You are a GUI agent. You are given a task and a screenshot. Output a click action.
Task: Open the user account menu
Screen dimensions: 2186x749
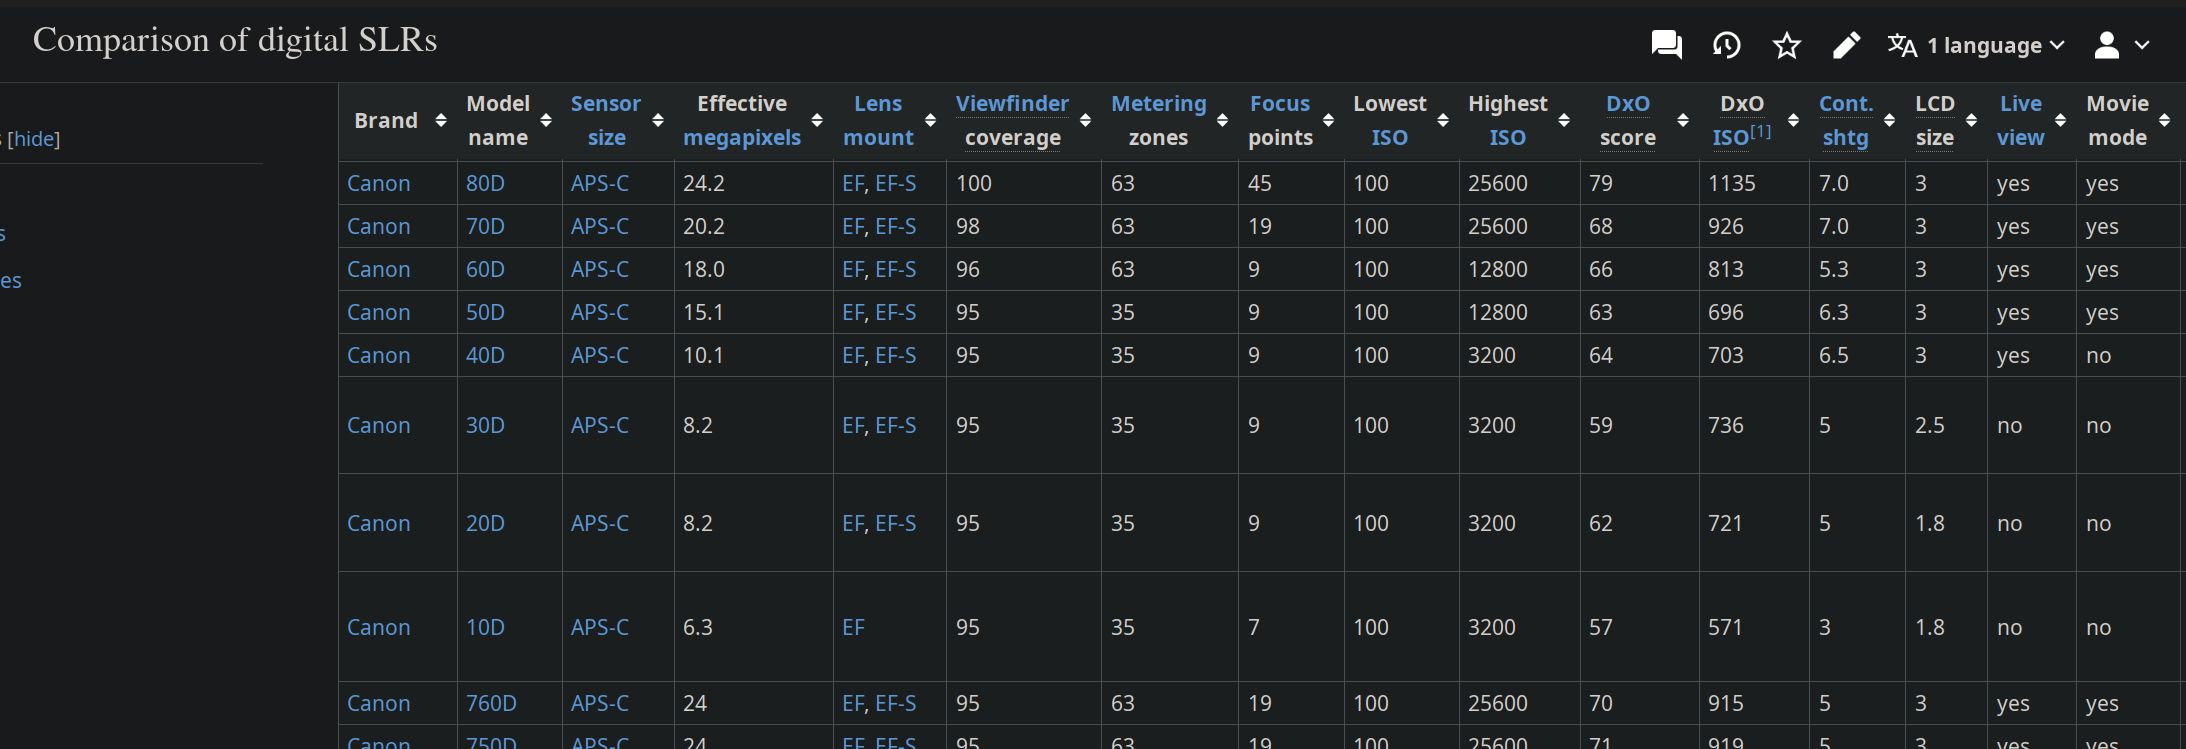click(2121, 45)
